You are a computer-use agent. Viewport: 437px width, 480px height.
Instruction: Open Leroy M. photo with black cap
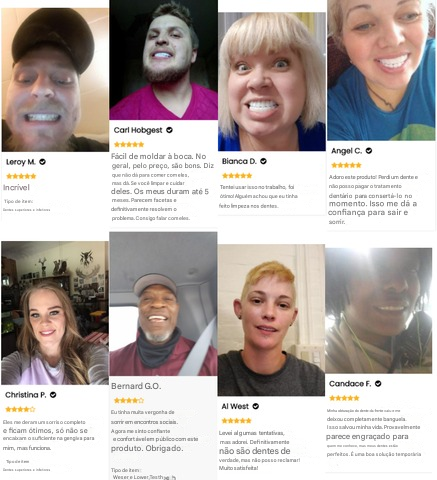tap(55, 80)
